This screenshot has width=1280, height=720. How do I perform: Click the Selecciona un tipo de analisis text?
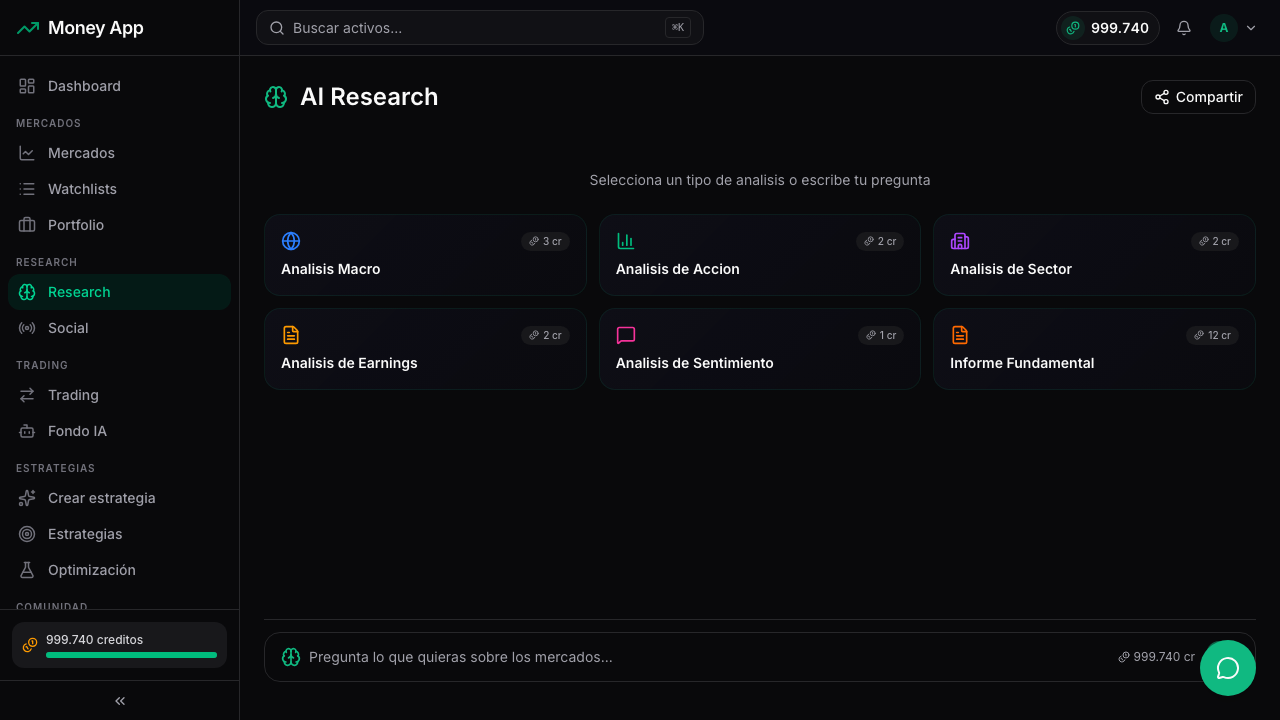pyautogui.click(x=760, y=180)
